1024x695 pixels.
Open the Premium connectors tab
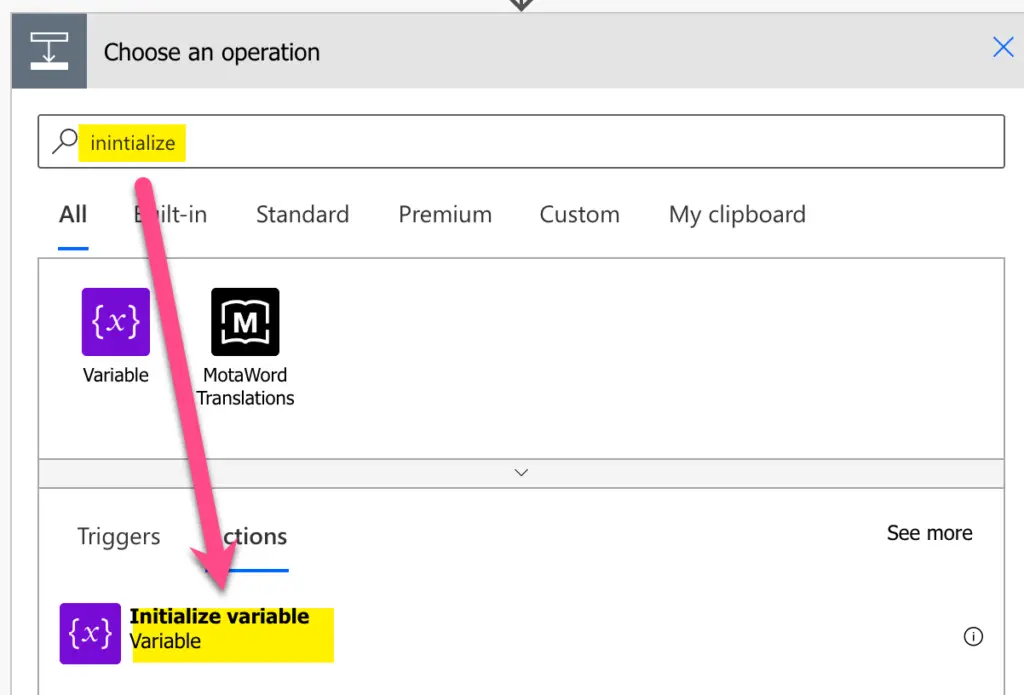pos(445,214)
